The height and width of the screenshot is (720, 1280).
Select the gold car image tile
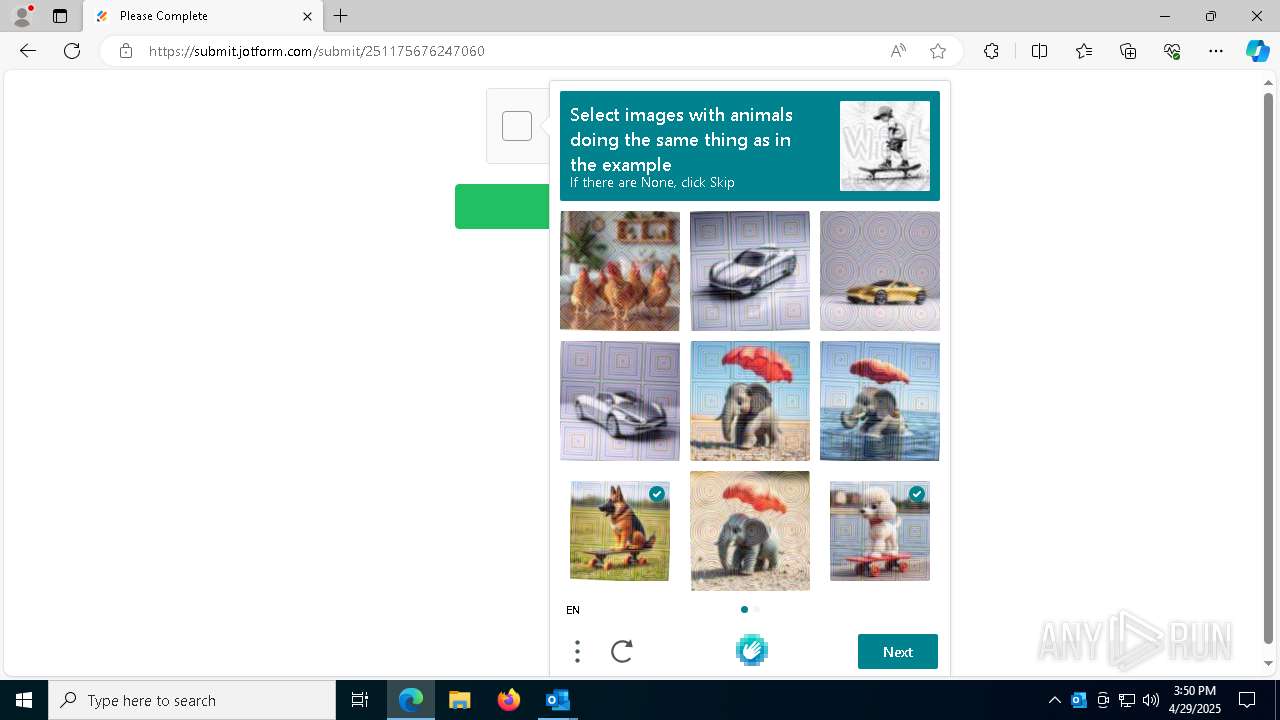[x=880, y=271]
